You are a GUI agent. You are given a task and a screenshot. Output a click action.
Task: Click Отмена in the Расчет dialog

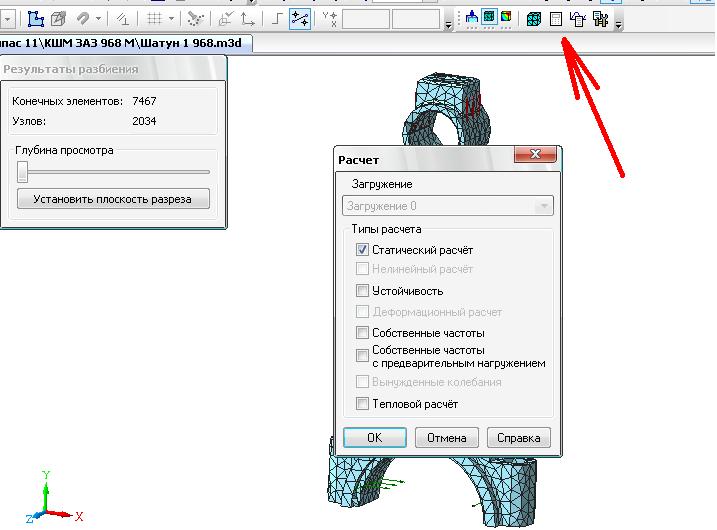pos(447,438)
